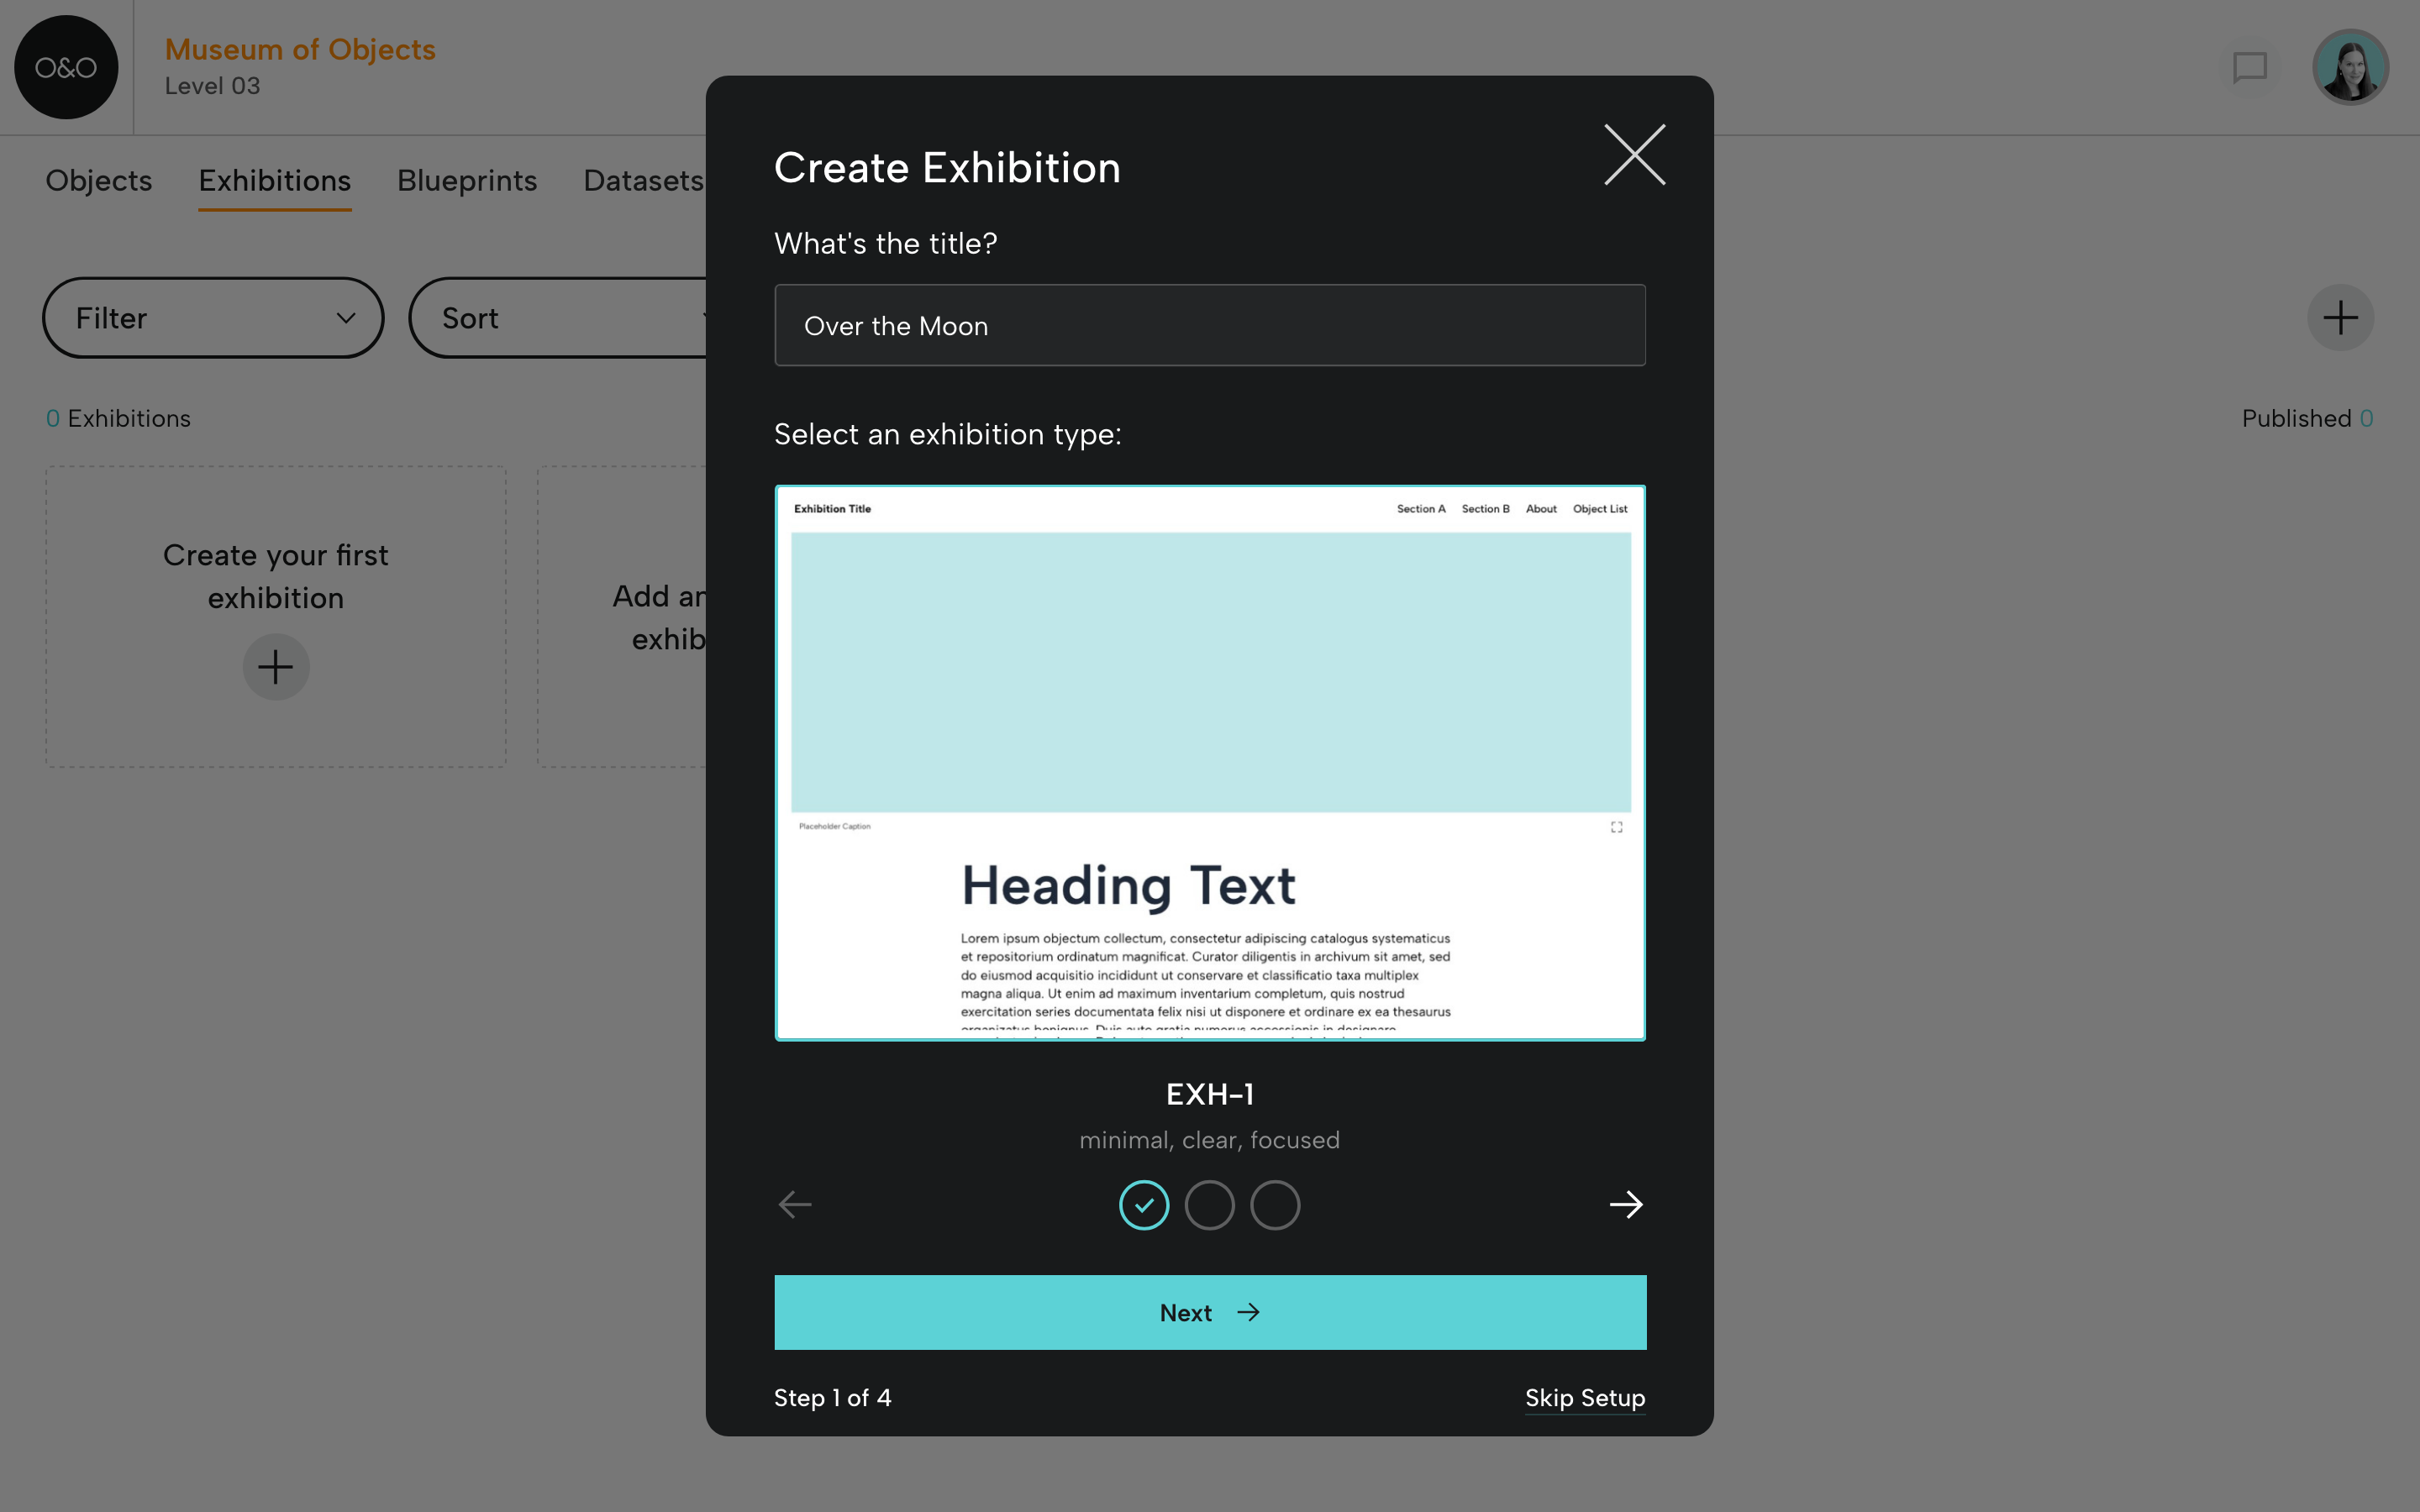Screen dimensions: 2420x1512
Task: Select the first exhibition type radio
Action: point(1144,1205)
